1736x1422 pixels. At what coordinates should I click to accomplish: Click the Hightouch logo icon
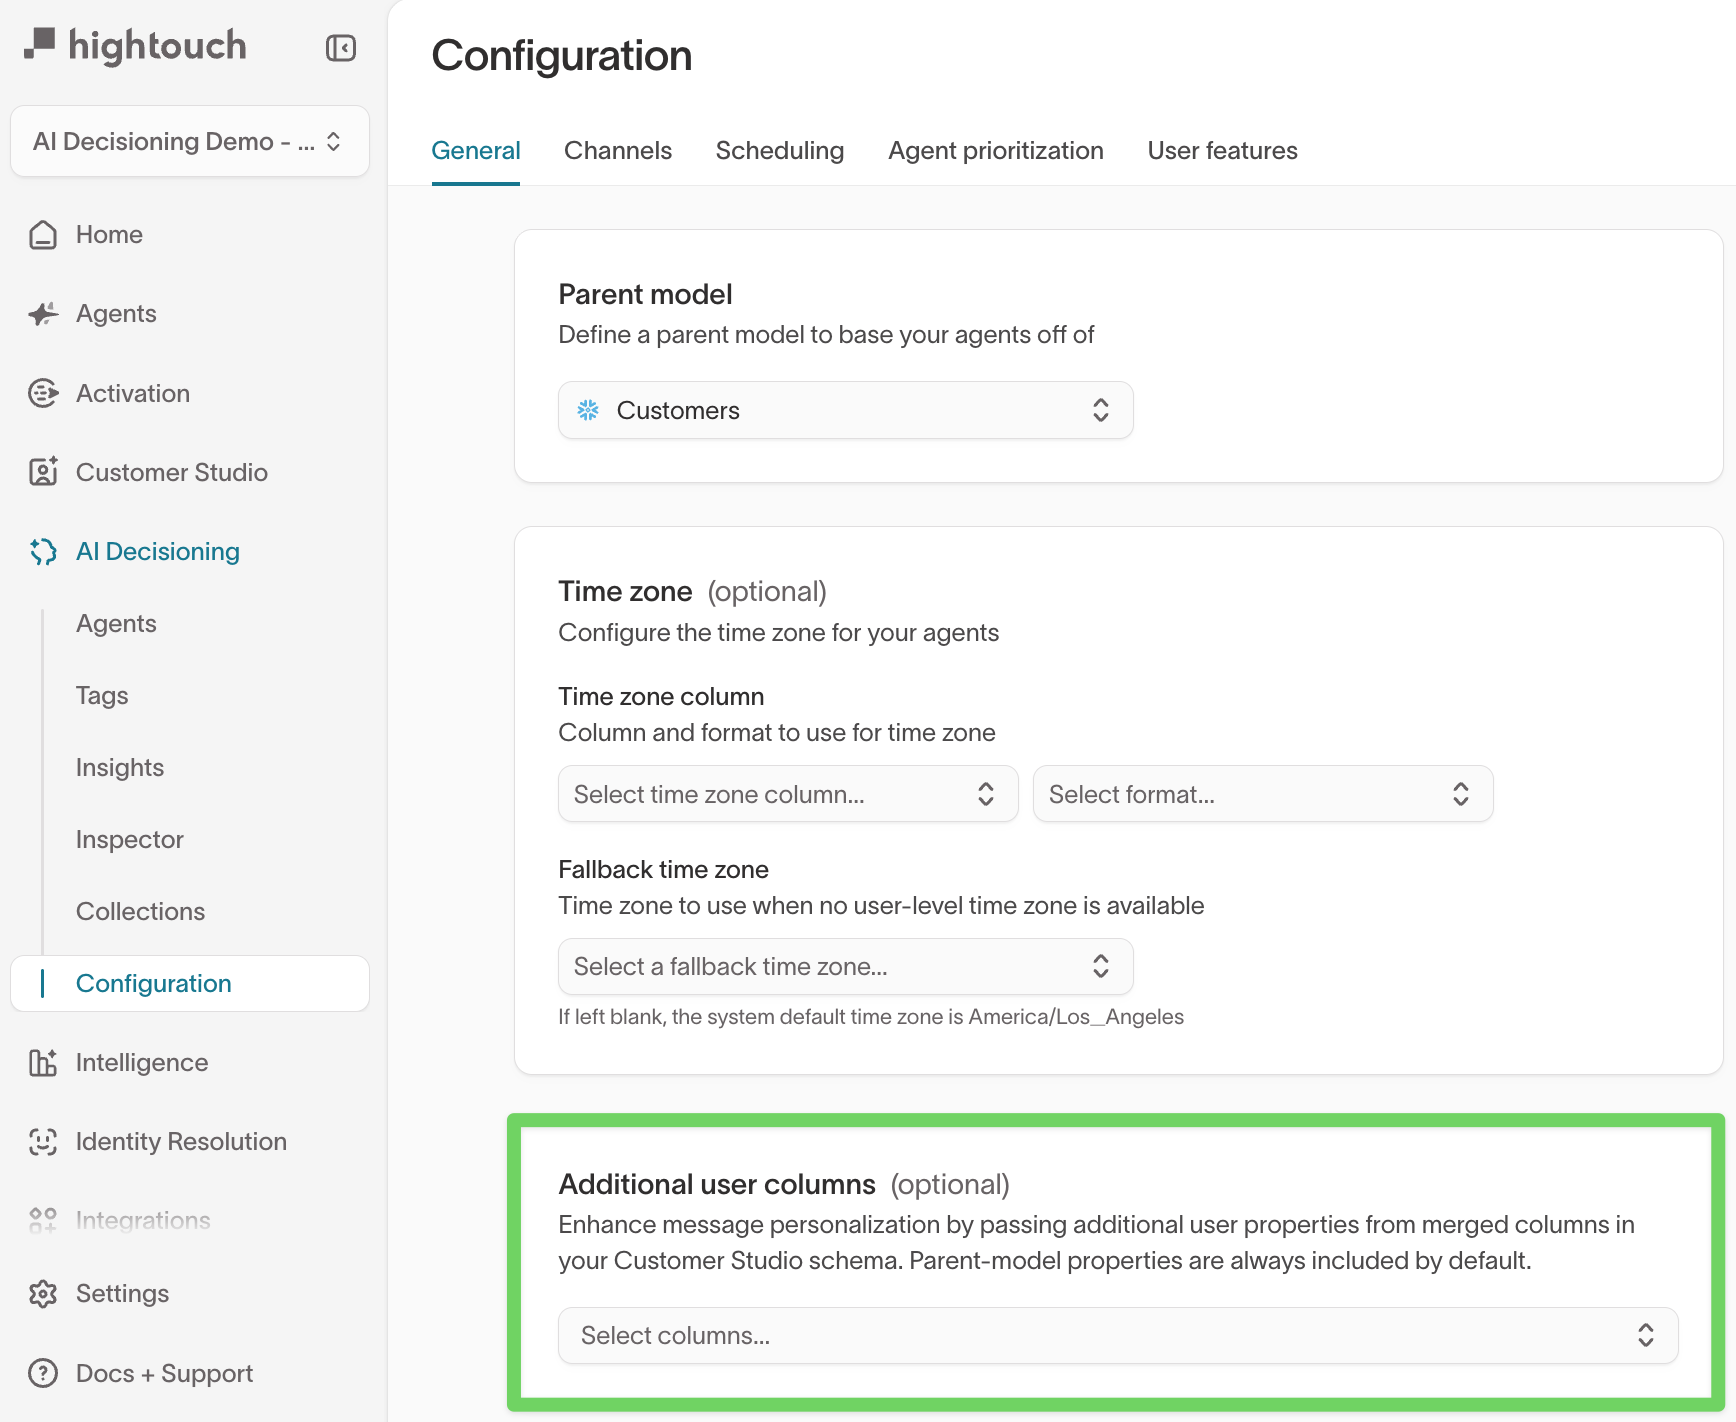pyautogui.click(x=44, y=44)
